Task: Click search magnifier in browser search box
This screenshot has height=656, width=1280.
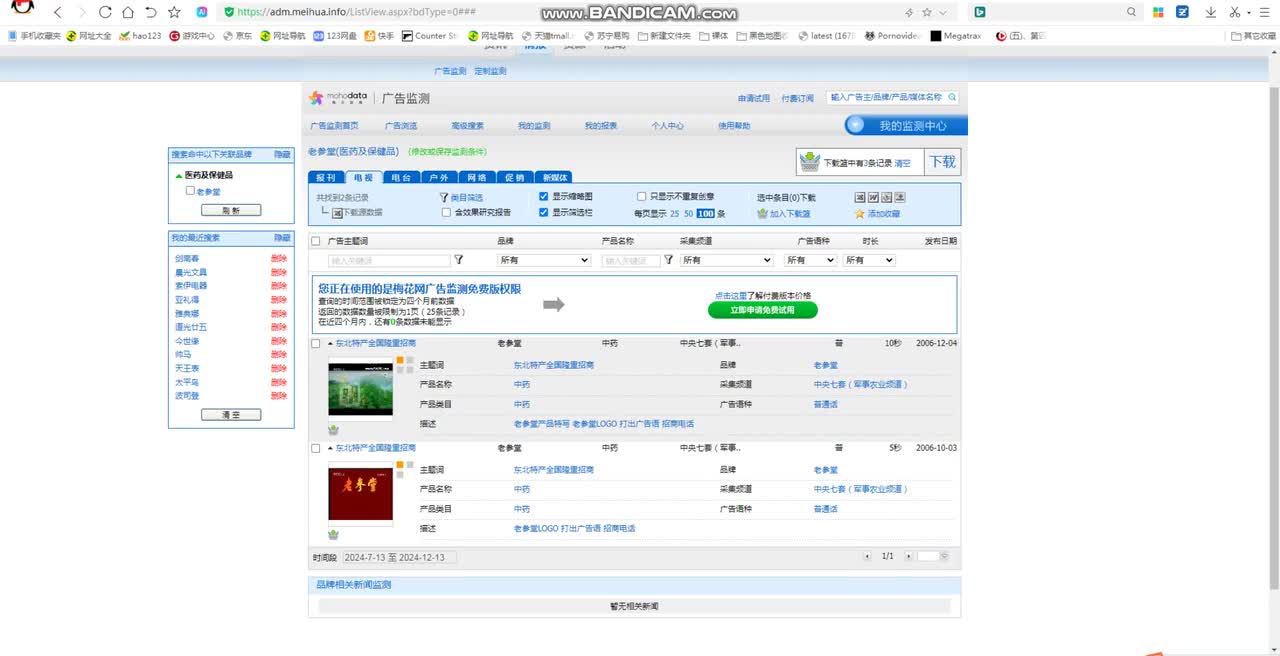Action: click(1132, 12)
